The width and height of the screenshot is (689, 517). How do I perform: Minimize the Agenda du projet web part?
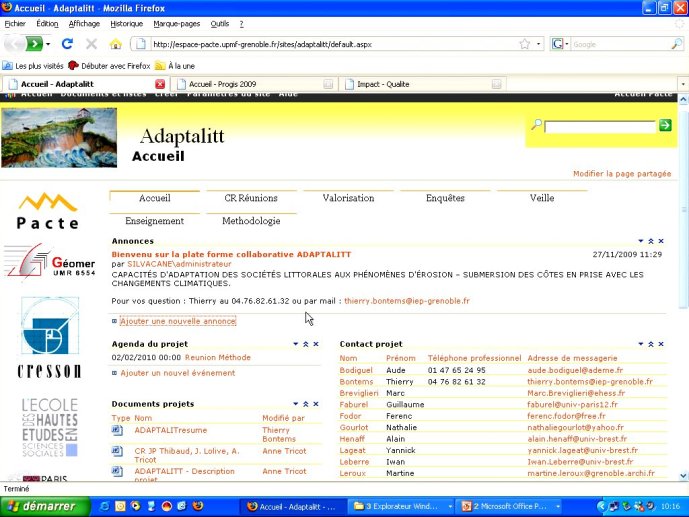(306, 344)
